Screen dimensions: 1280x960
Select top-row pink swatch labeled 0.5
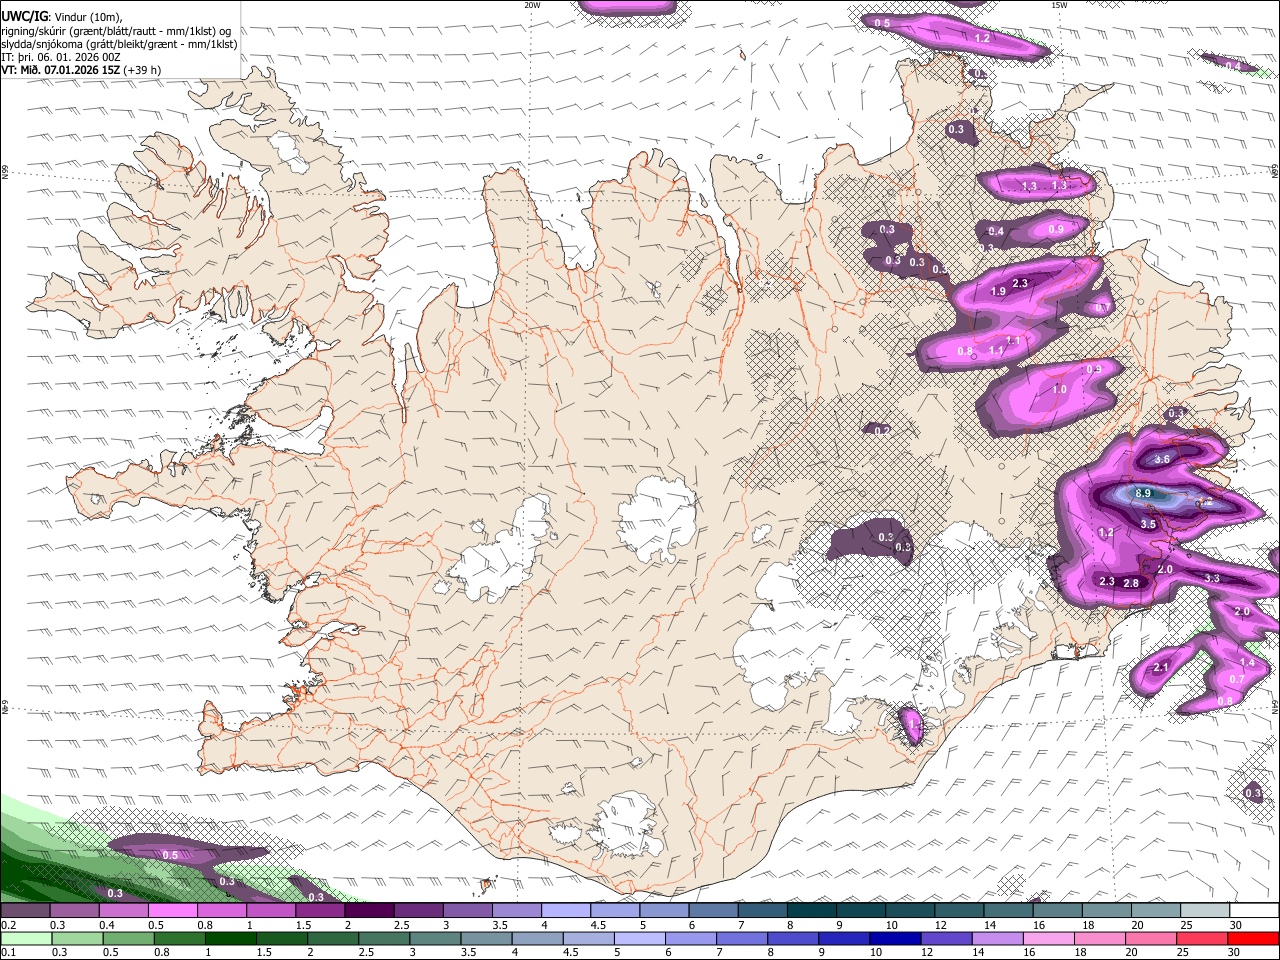(172, 911)
